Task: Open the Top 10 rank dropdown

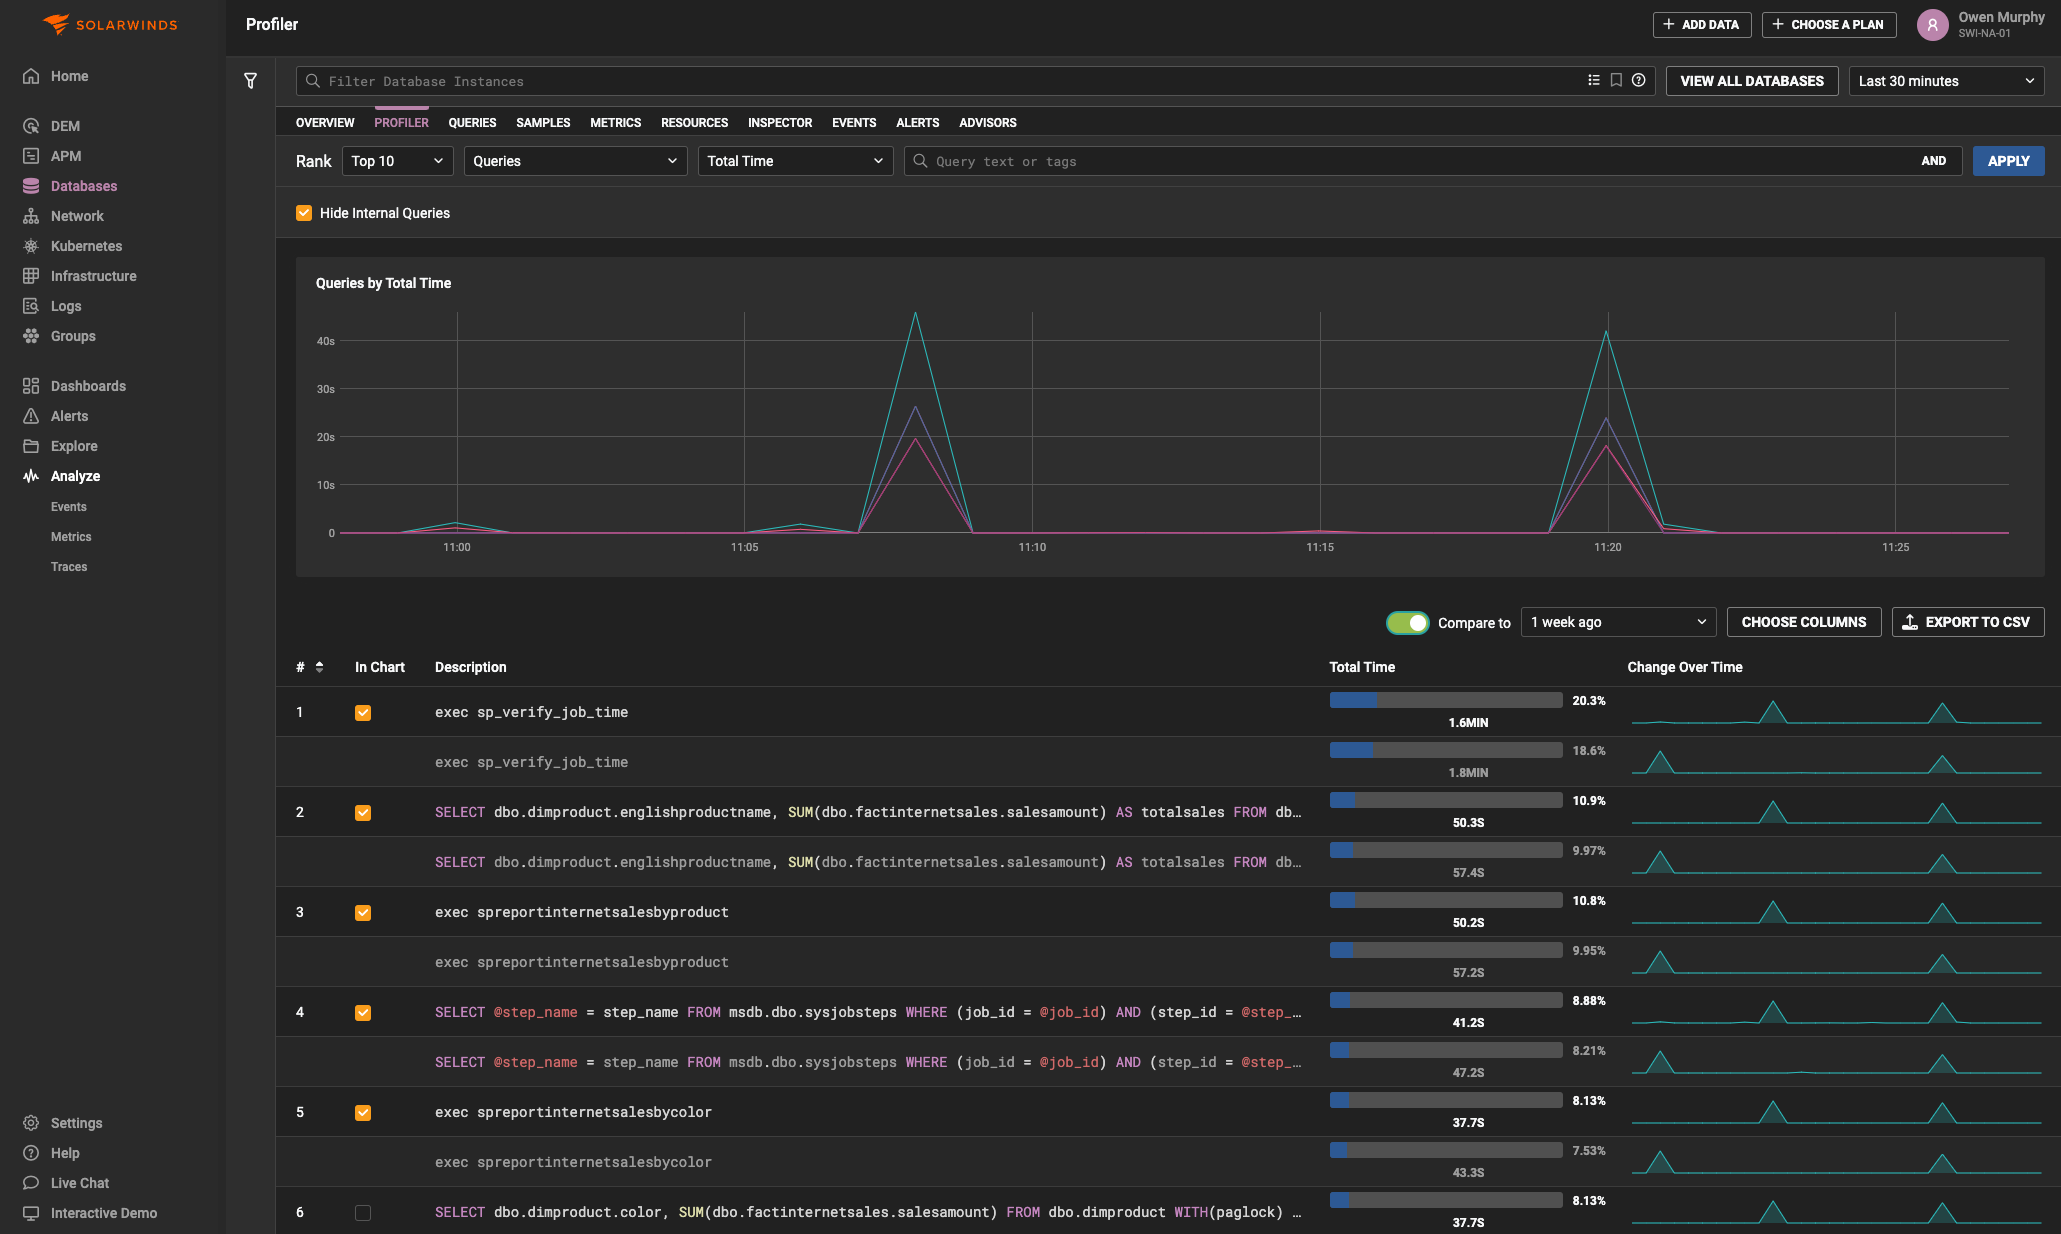Action: [396, 160]
